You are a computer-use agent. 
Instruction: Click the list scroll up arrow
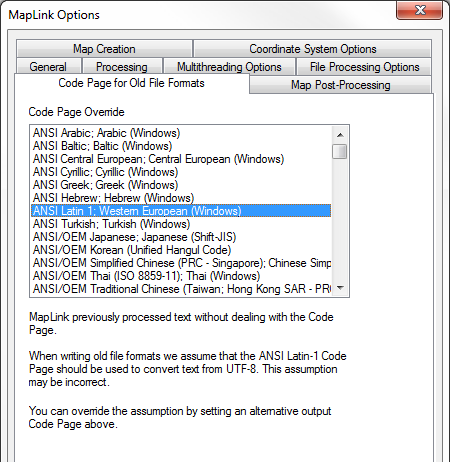coord(340,135)
